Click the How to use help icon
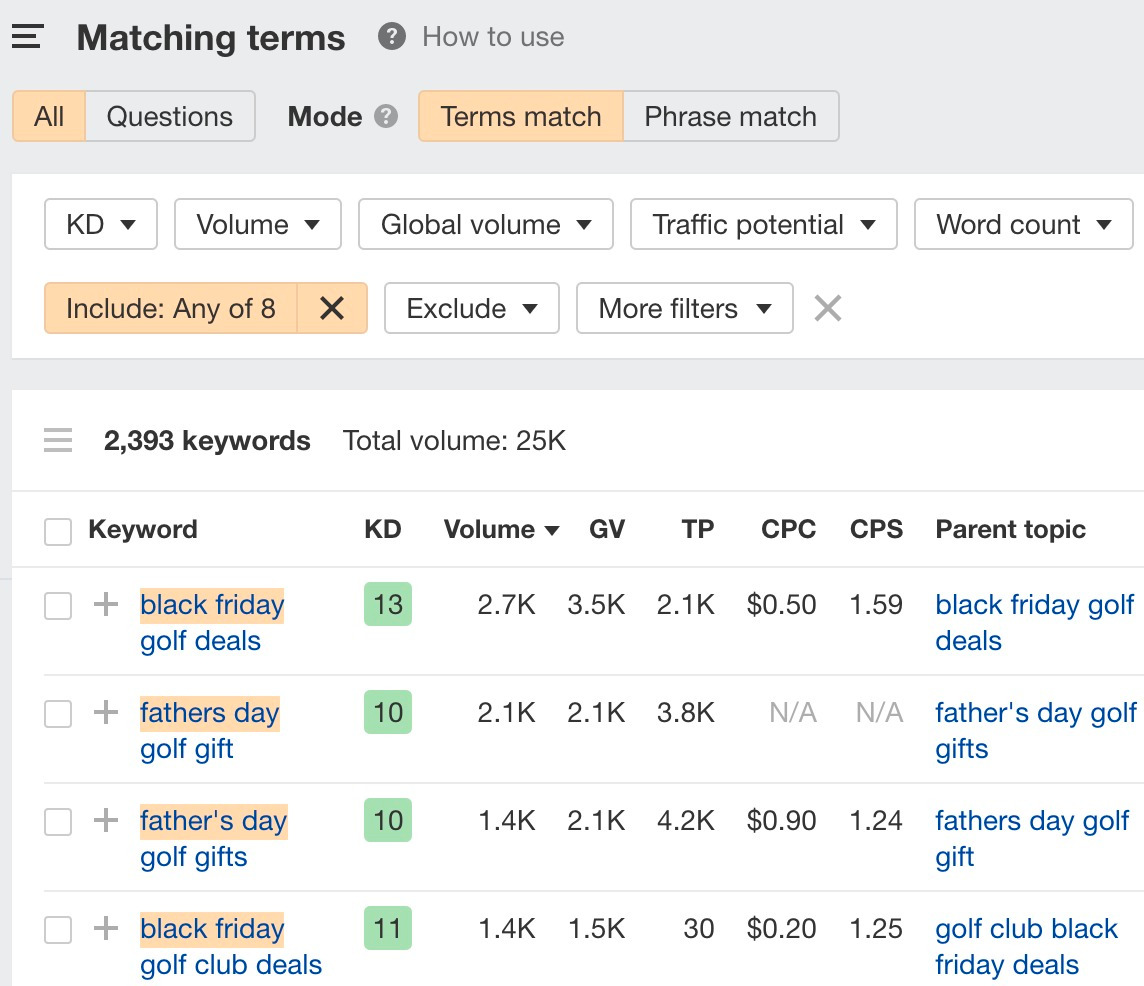 (x=390, y=36)
